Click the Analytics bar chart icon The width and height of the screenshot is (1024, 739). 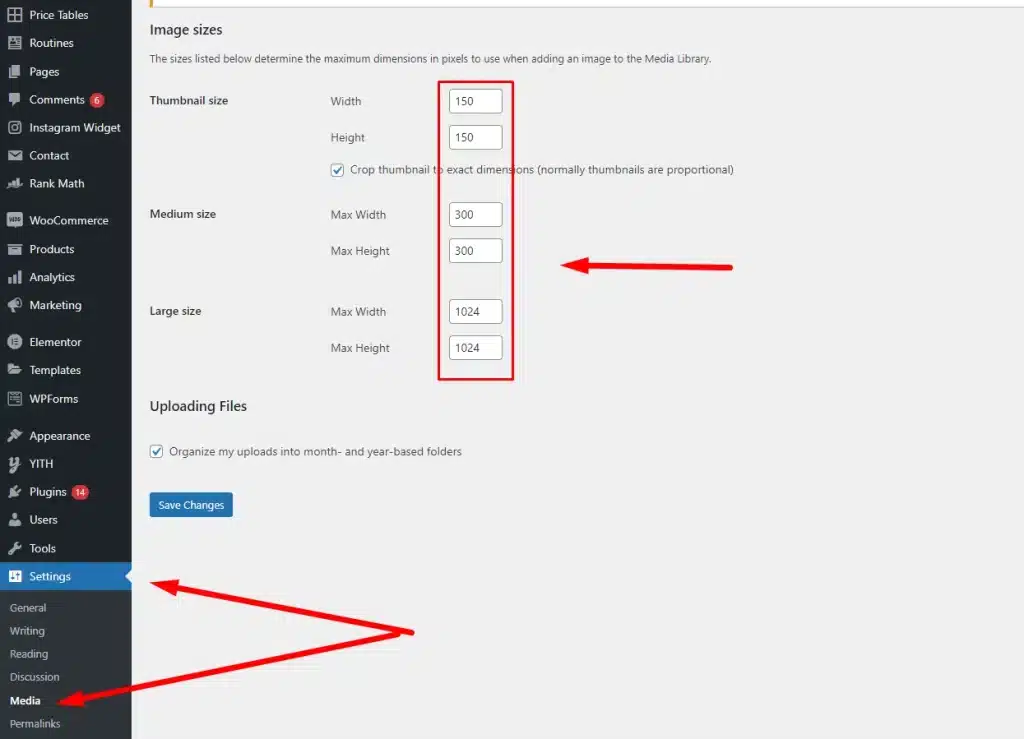(x=14, y=277)
